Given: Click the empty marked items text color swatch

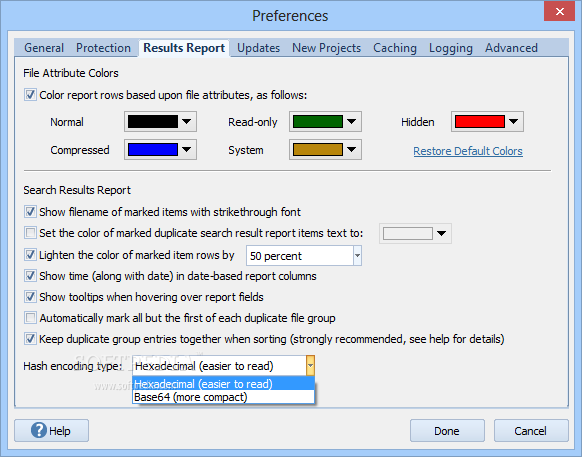Looking at the screenshot, I should click(x=408, y=234).
